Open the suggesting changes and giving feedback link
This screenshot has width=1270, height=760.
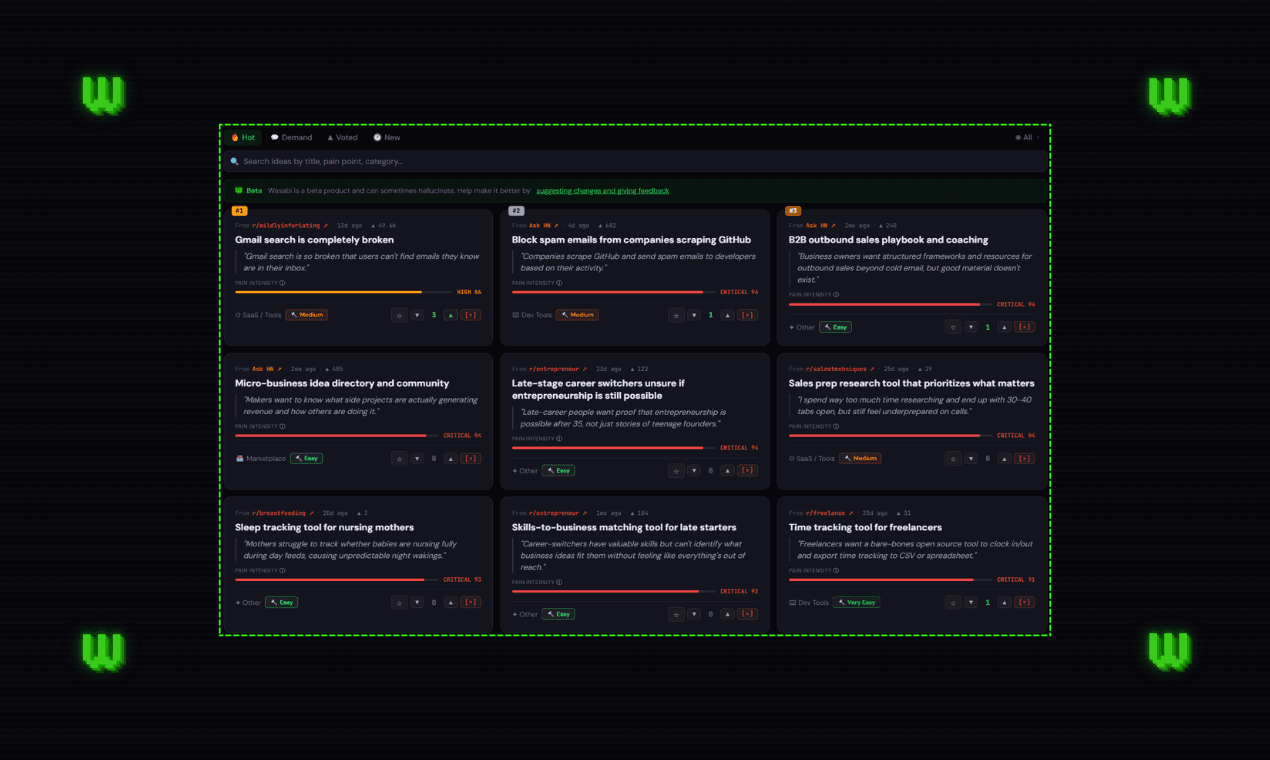[602, 190]
